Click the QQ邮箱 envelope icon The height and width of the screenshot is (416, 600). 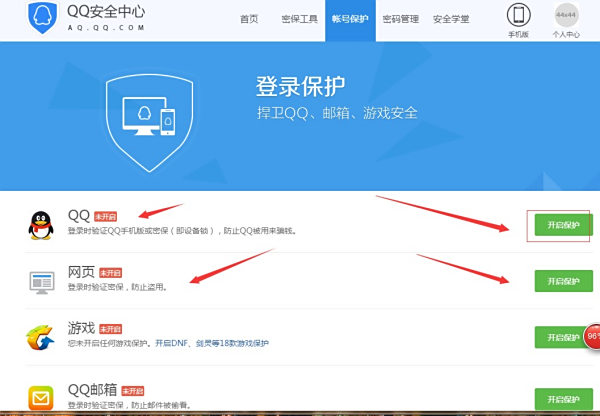click(x=41, y=398)
